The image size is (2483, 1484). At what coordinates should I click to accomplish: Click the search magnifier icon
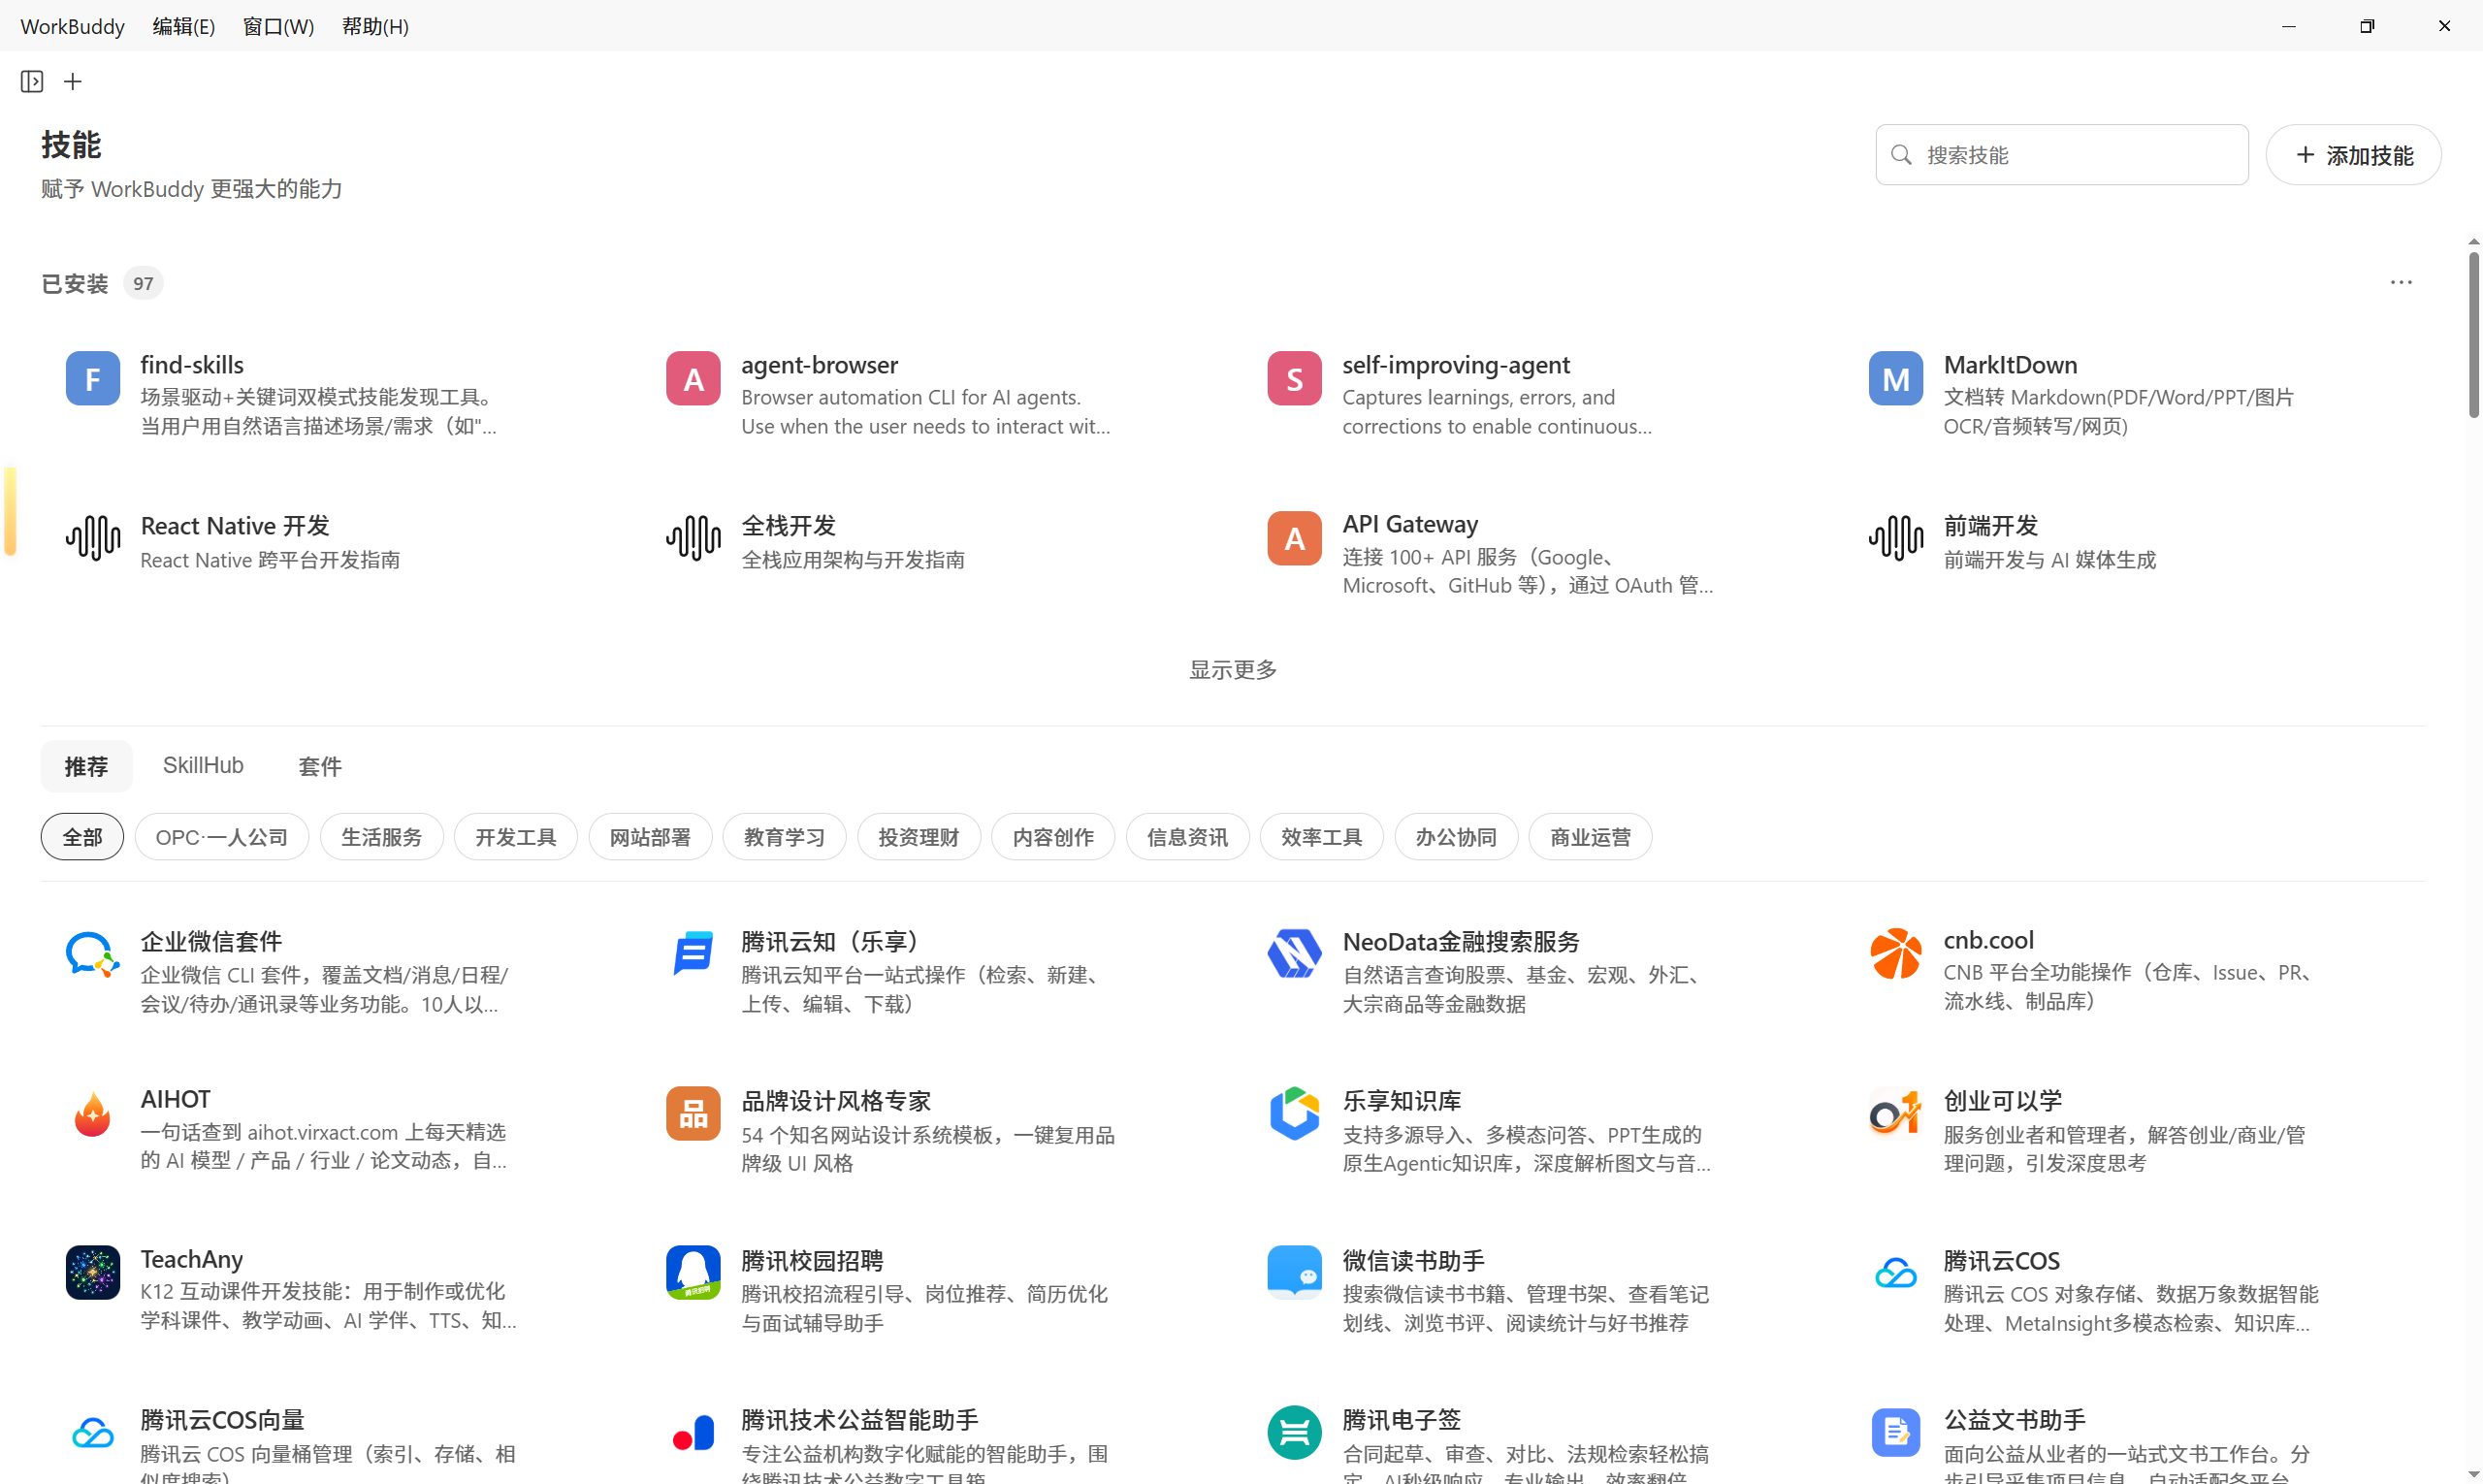point(1901,155)
